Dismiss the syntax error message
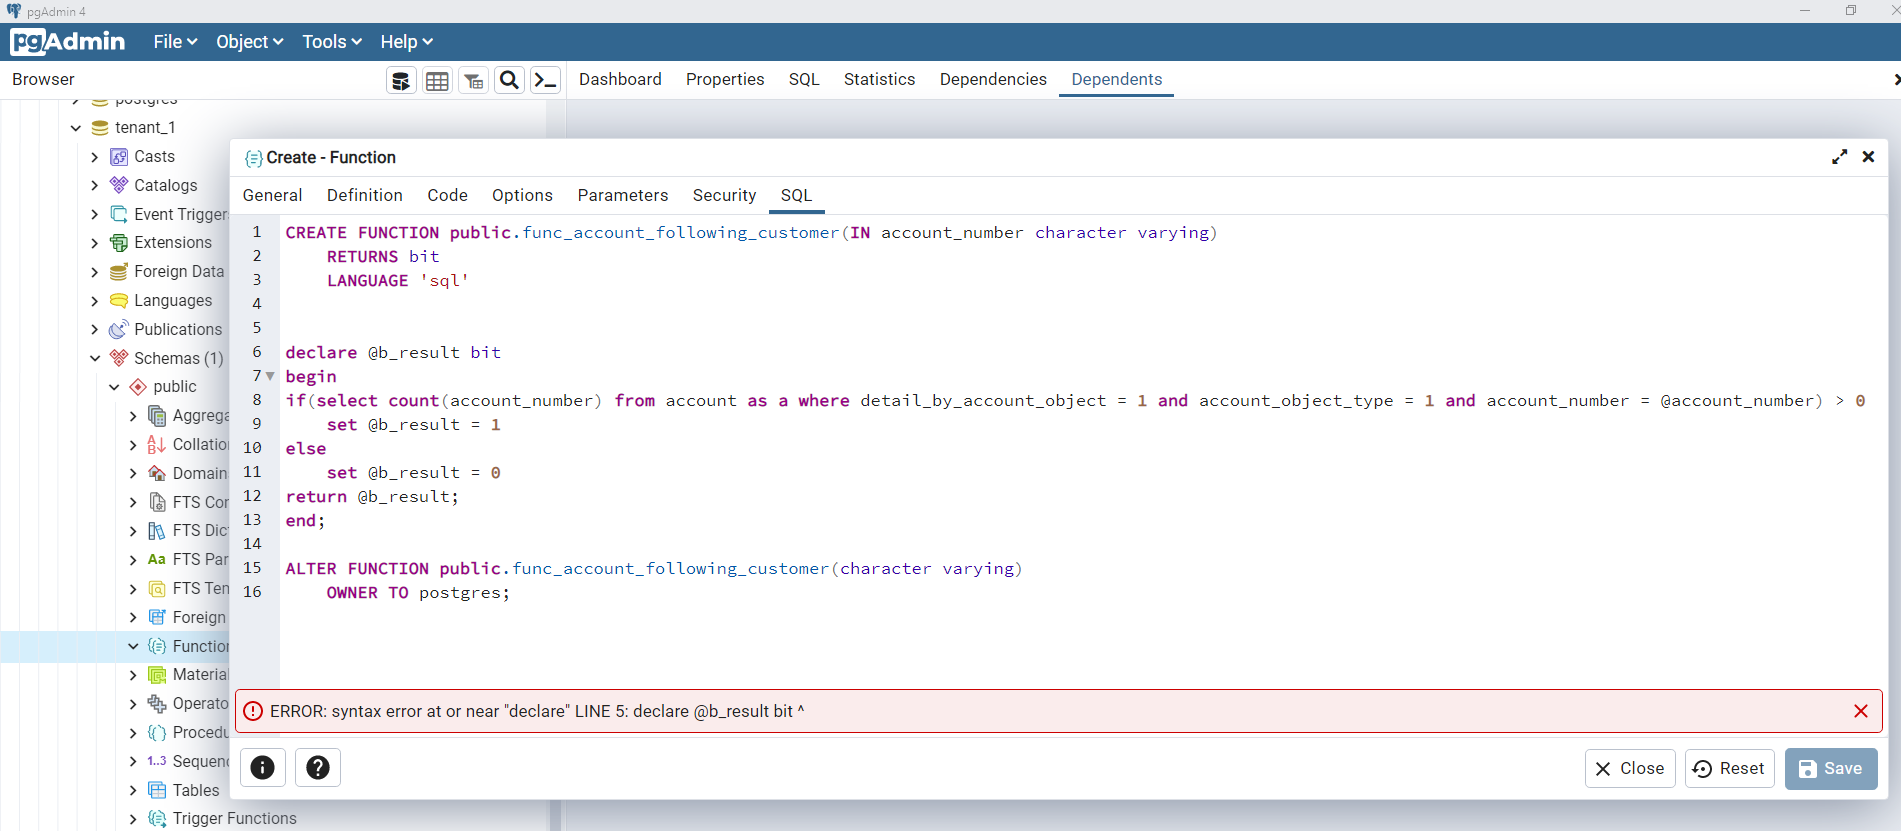The image size is (1901, 831). (x=1861, y=711)
